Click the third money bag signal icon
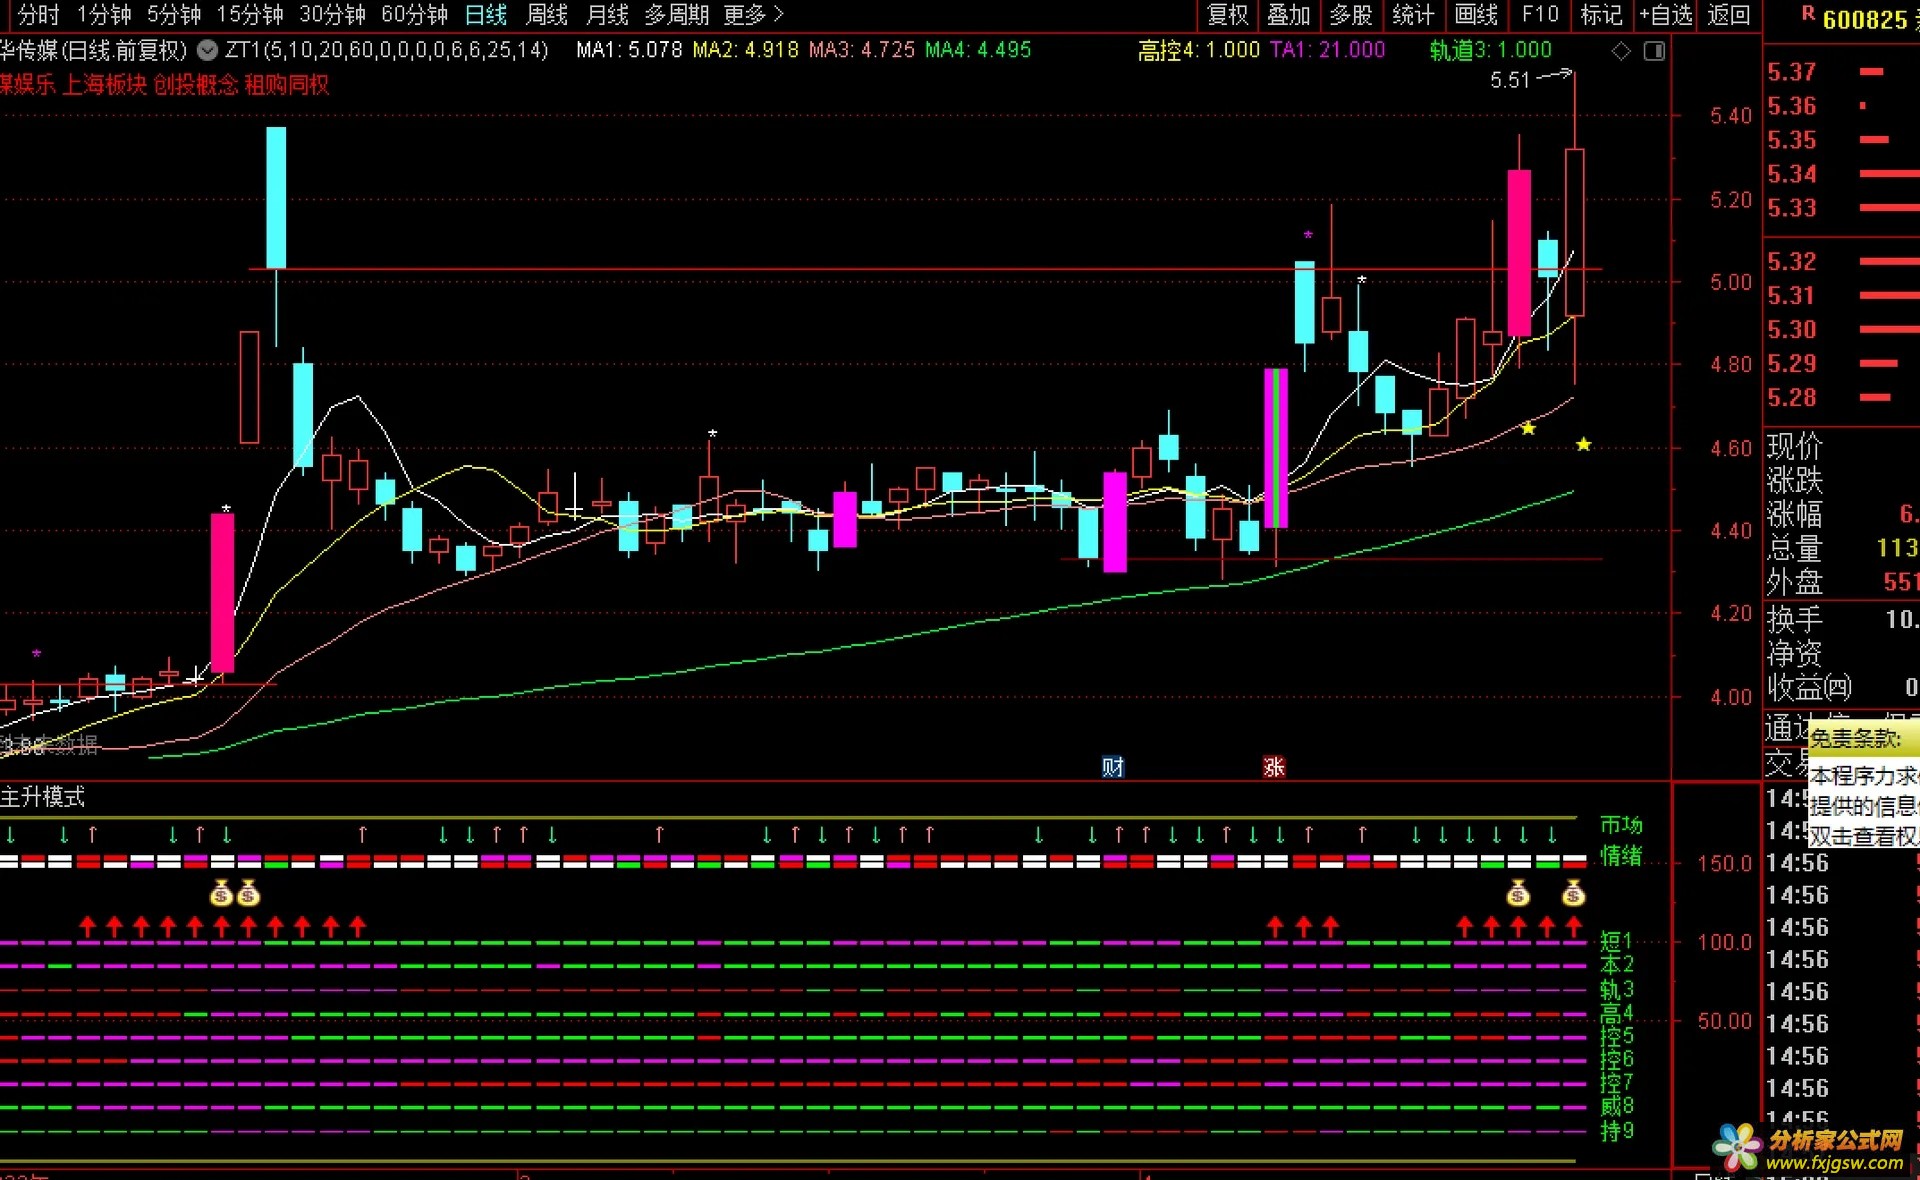 tap(1518, 893)
